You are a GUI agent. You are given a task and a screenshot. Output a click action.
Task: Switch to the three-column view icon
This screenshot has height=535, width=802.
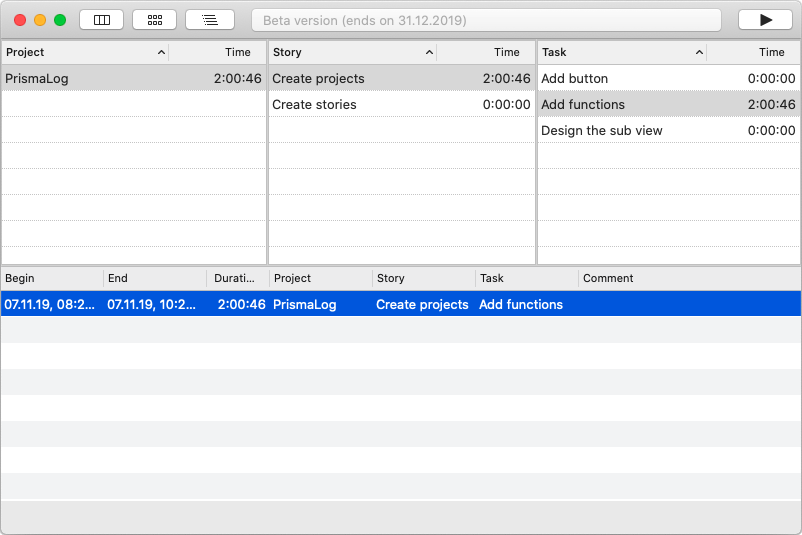point(101,20)
